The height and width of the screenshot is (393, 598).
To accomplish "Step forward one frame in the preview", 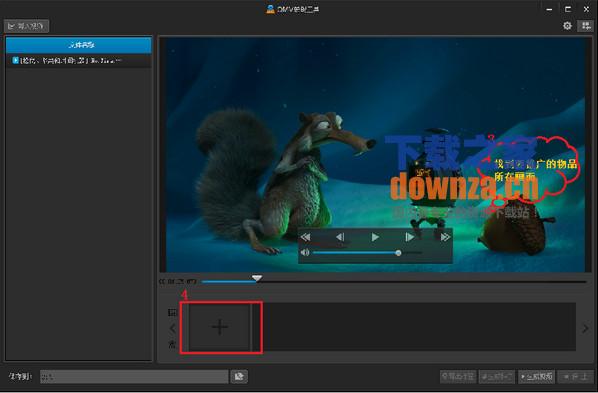I will [x=410, y=237].
